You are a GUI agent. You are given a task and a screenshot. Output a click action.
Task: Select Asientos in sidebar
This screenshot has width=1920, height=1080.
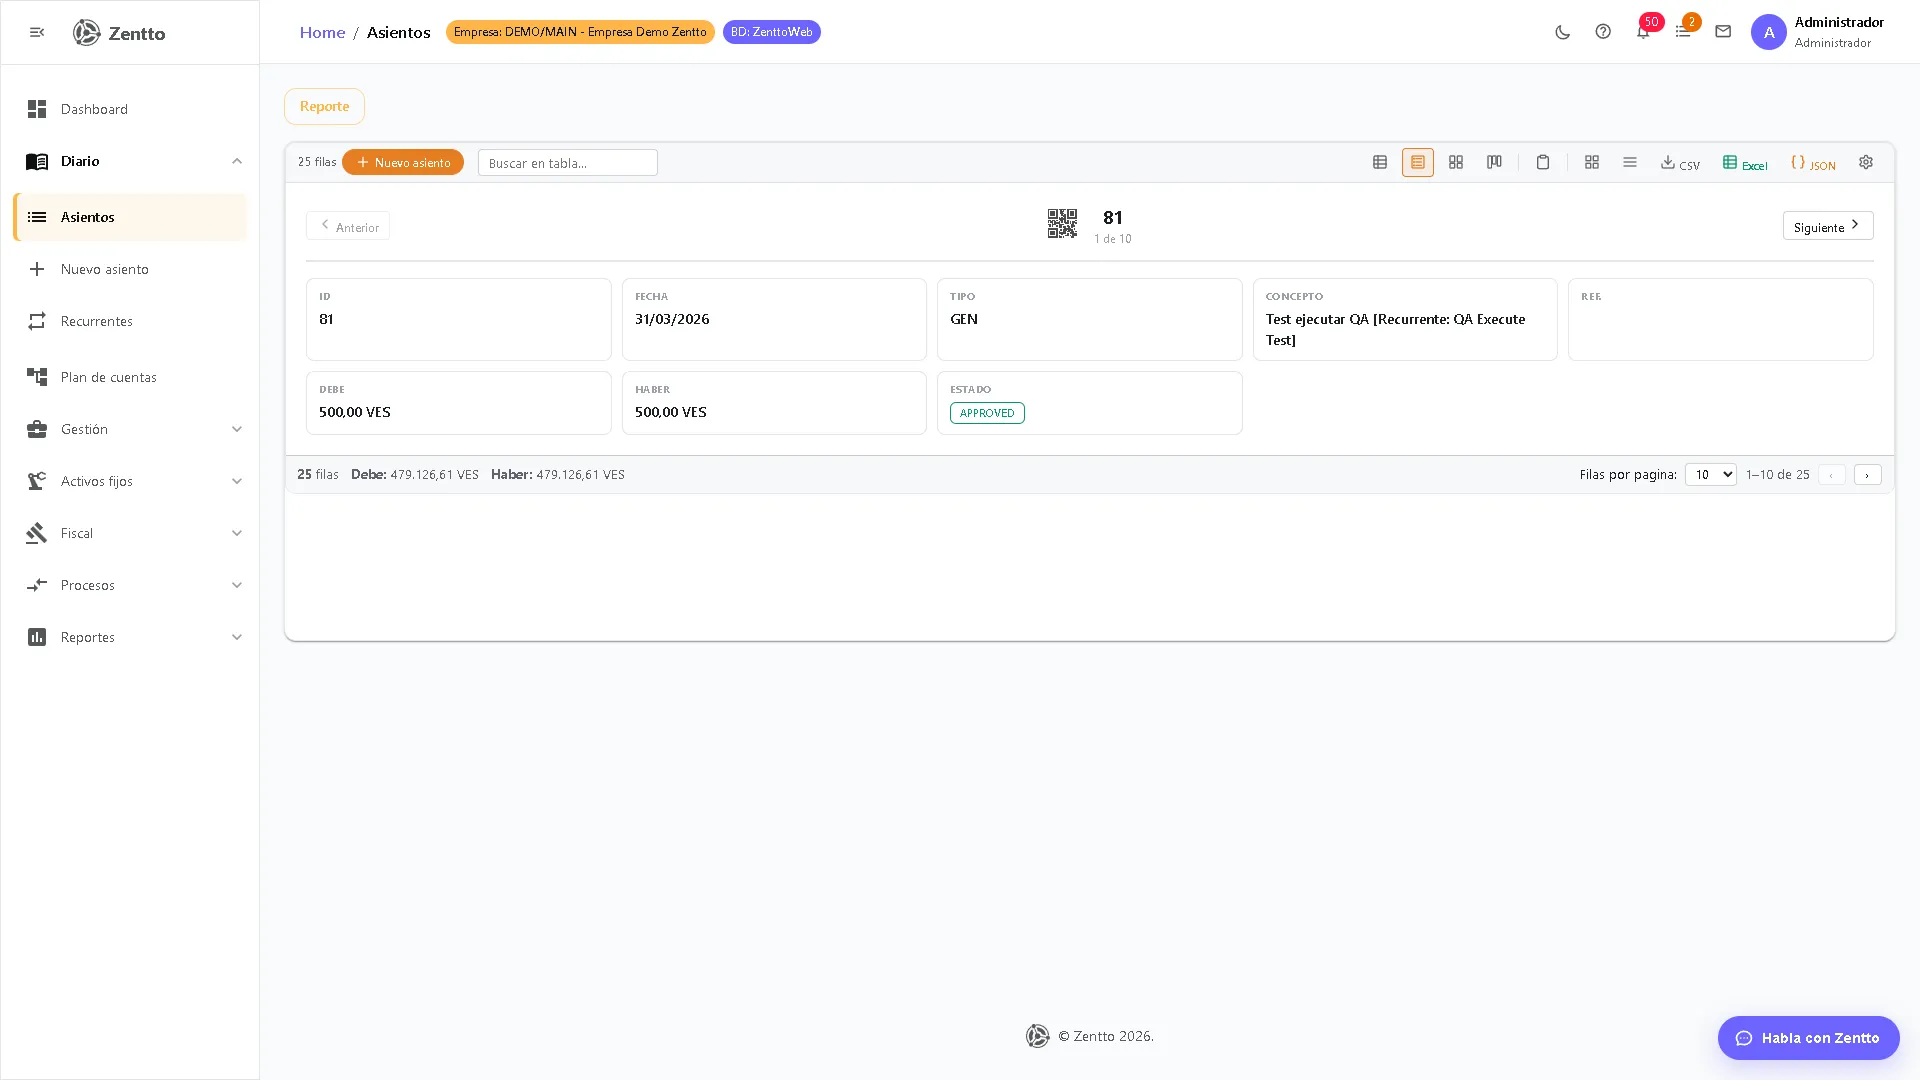point(130,217)
